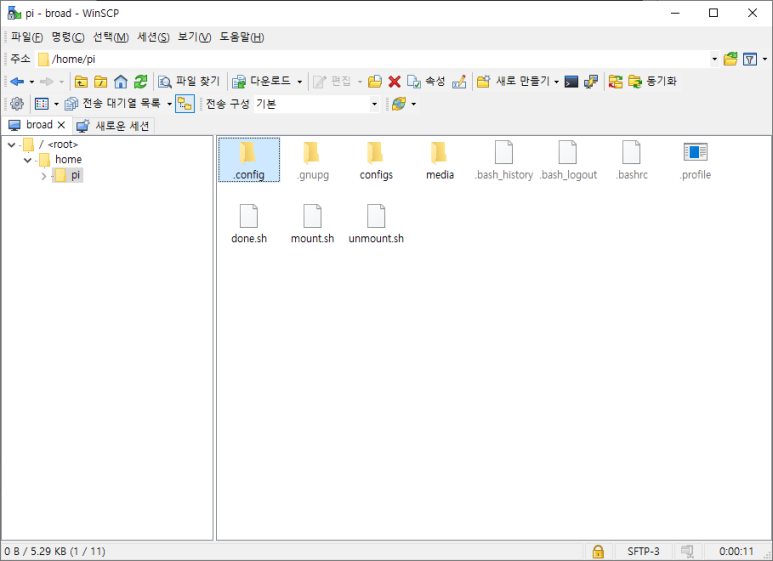This screenshot has width=773, height=561.
Task: Collapse the home folder in tree
Action: [28, 160]
